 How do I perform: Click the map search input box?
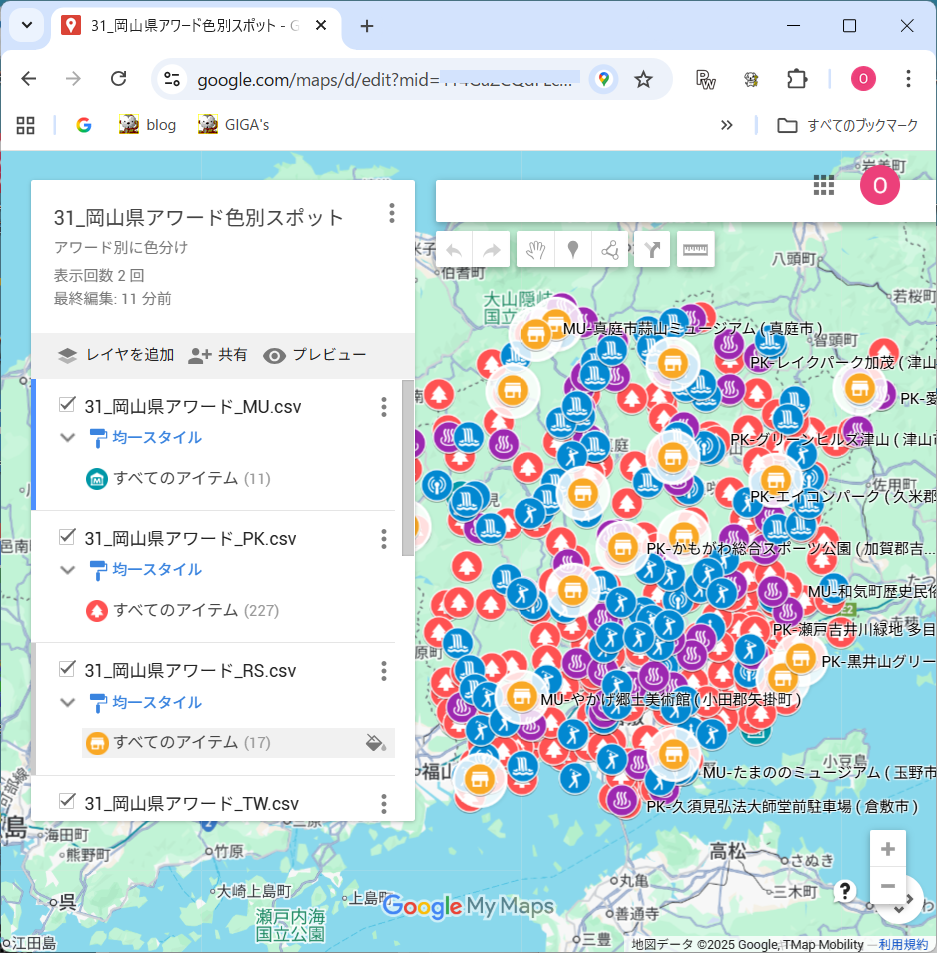coord(620,202)
